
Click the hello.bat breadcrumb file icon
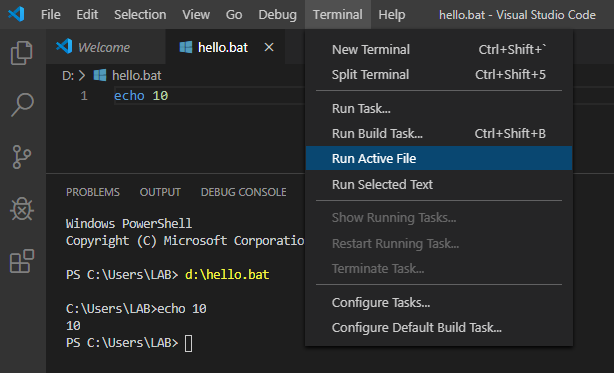tap(100, 75)
